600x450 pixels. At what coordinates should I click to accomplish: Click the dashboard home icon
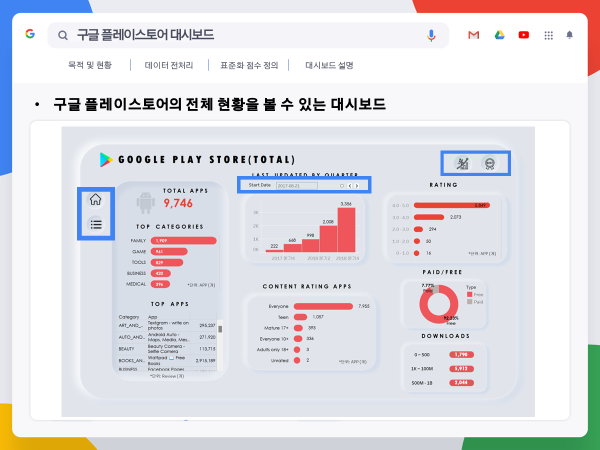coord(95,199)
